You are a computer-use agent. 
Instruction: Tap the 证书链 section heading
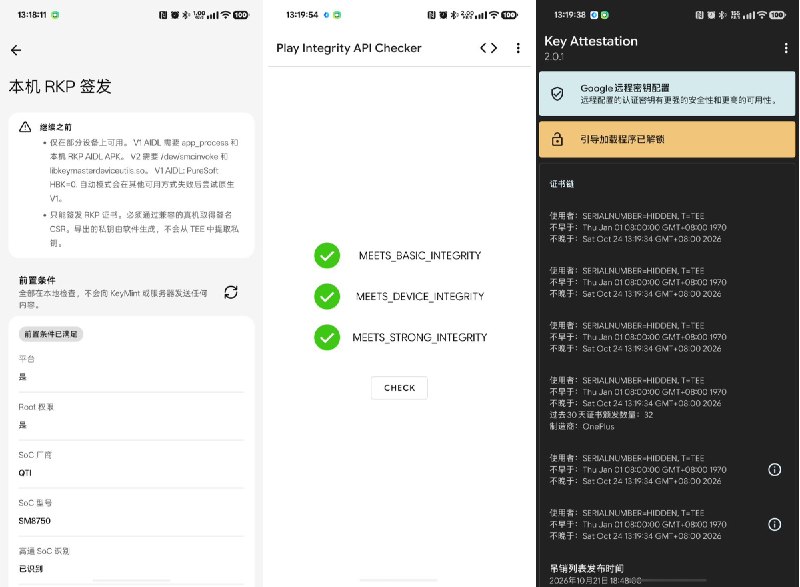click(562, 184)
